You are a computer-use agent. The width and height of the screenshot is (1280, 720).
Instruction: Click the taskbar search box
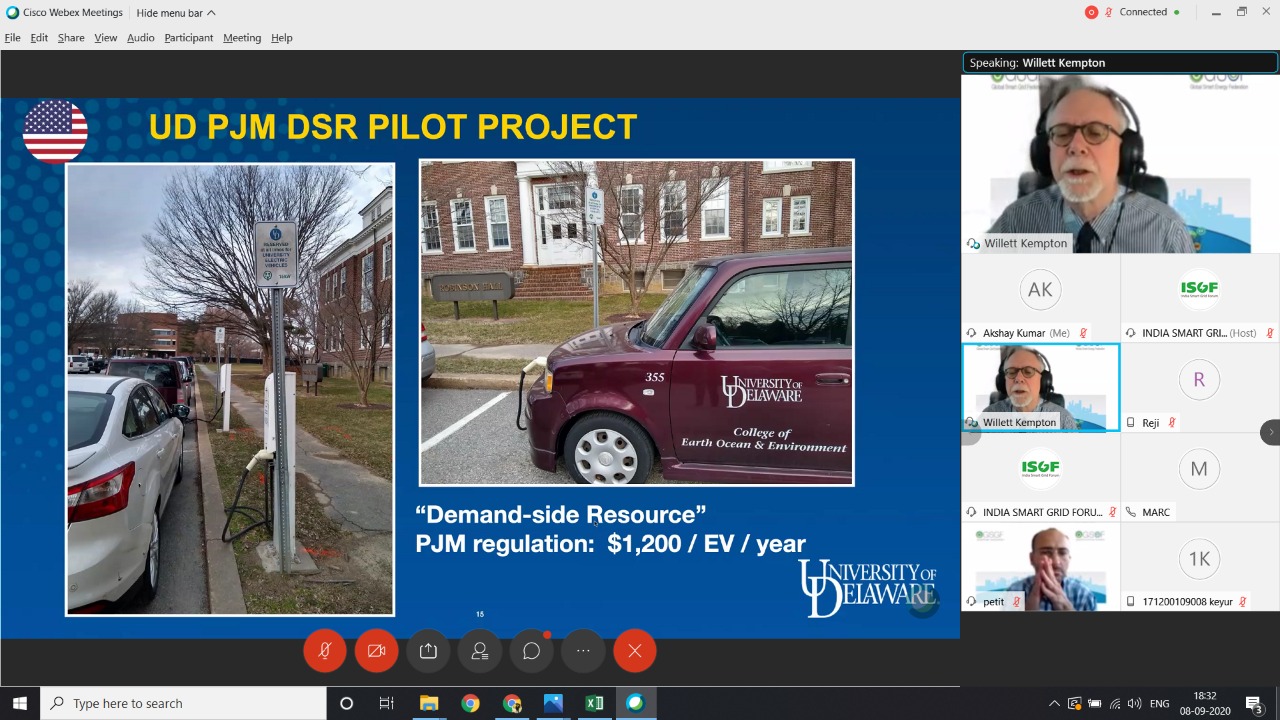(x=183, y=703)
